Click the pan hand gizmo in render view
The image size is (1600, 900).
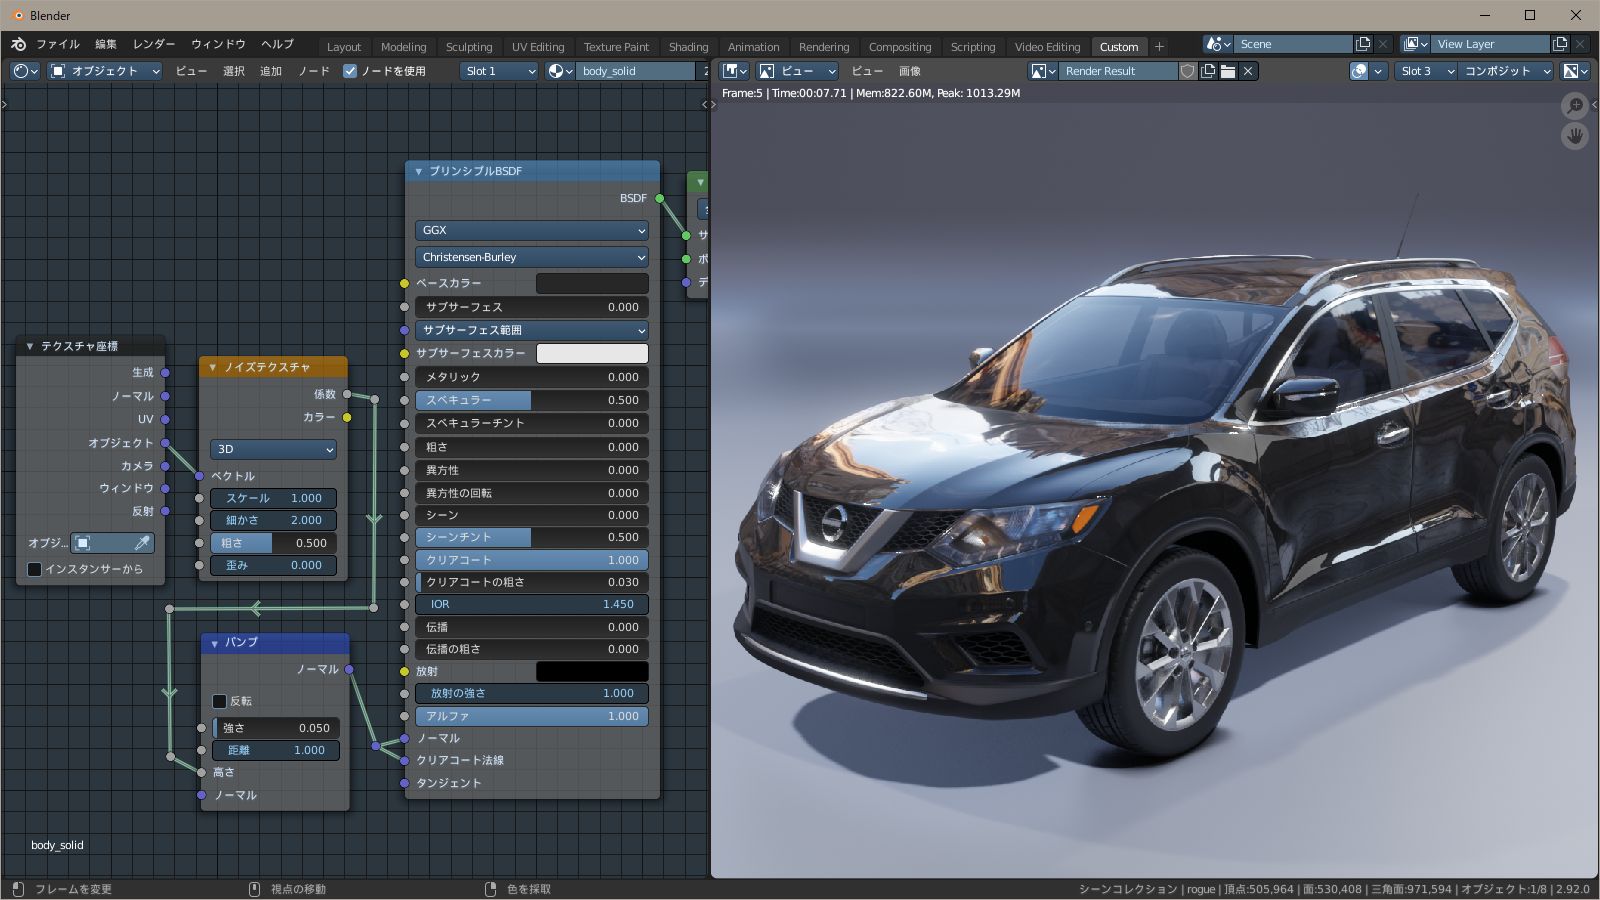coord(1575,136)
